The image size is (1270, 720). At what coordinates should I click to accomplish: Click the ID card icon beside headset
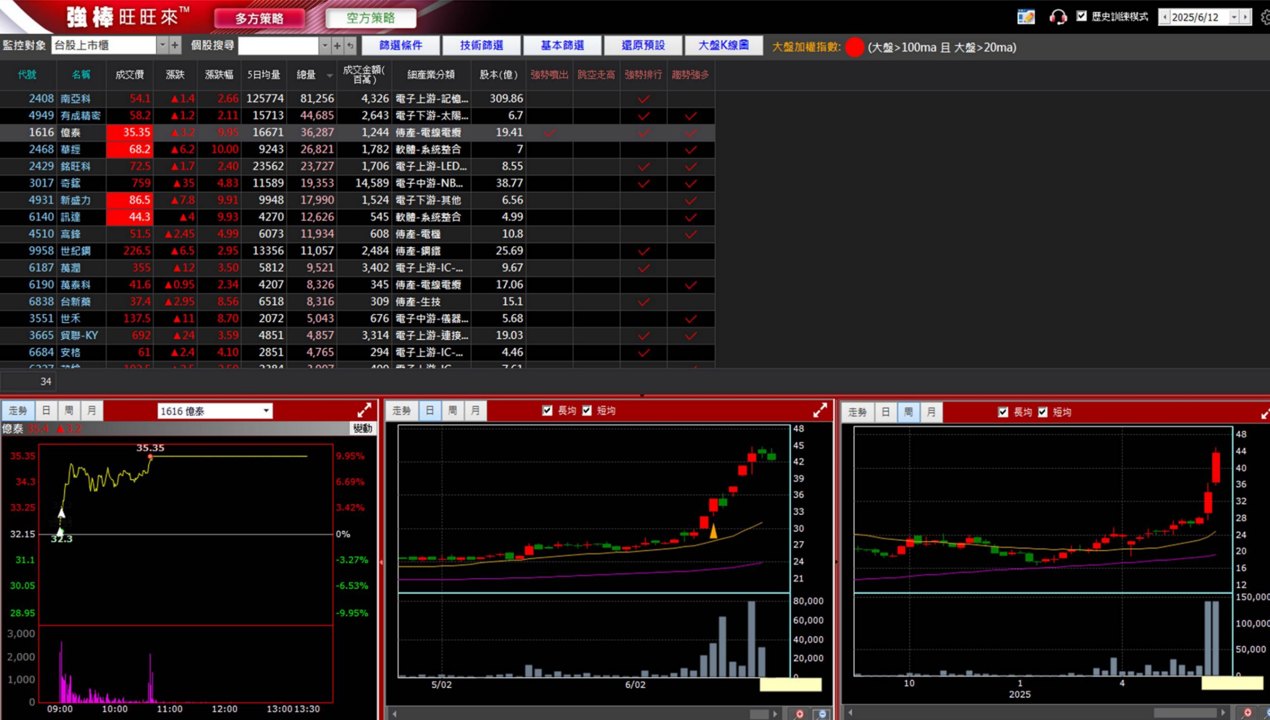(1026, 16)
